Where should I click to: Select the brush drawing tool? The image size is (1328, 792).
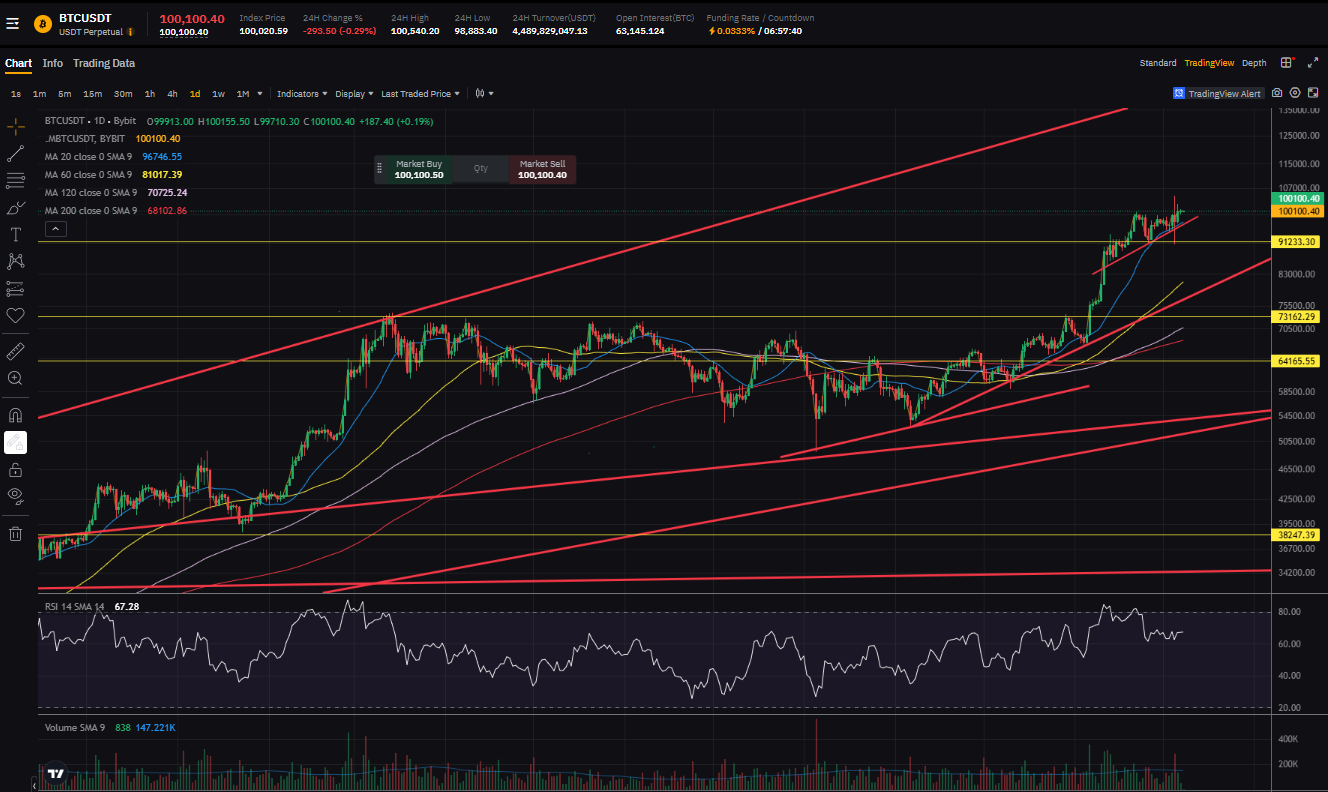pos(15,208)
